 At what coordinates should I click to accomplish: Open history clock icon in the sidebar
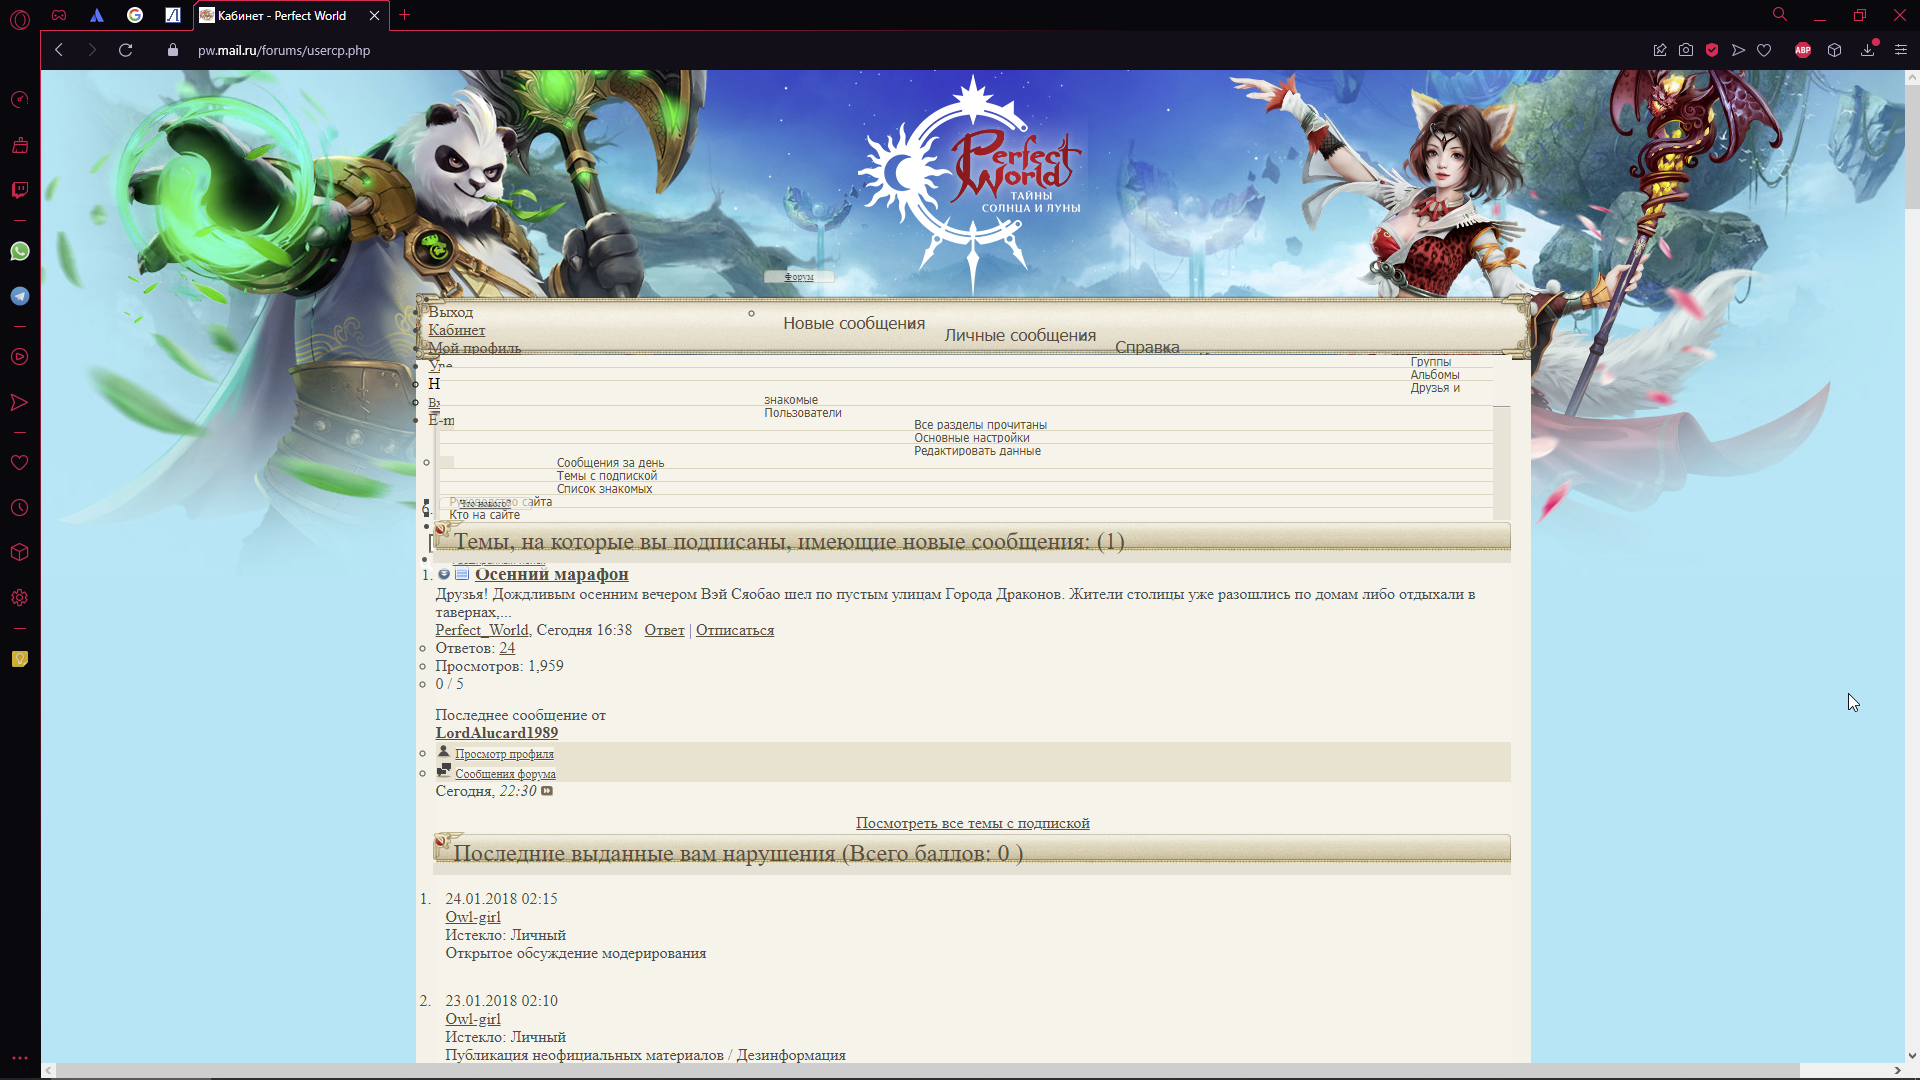[x=20, y=508]
